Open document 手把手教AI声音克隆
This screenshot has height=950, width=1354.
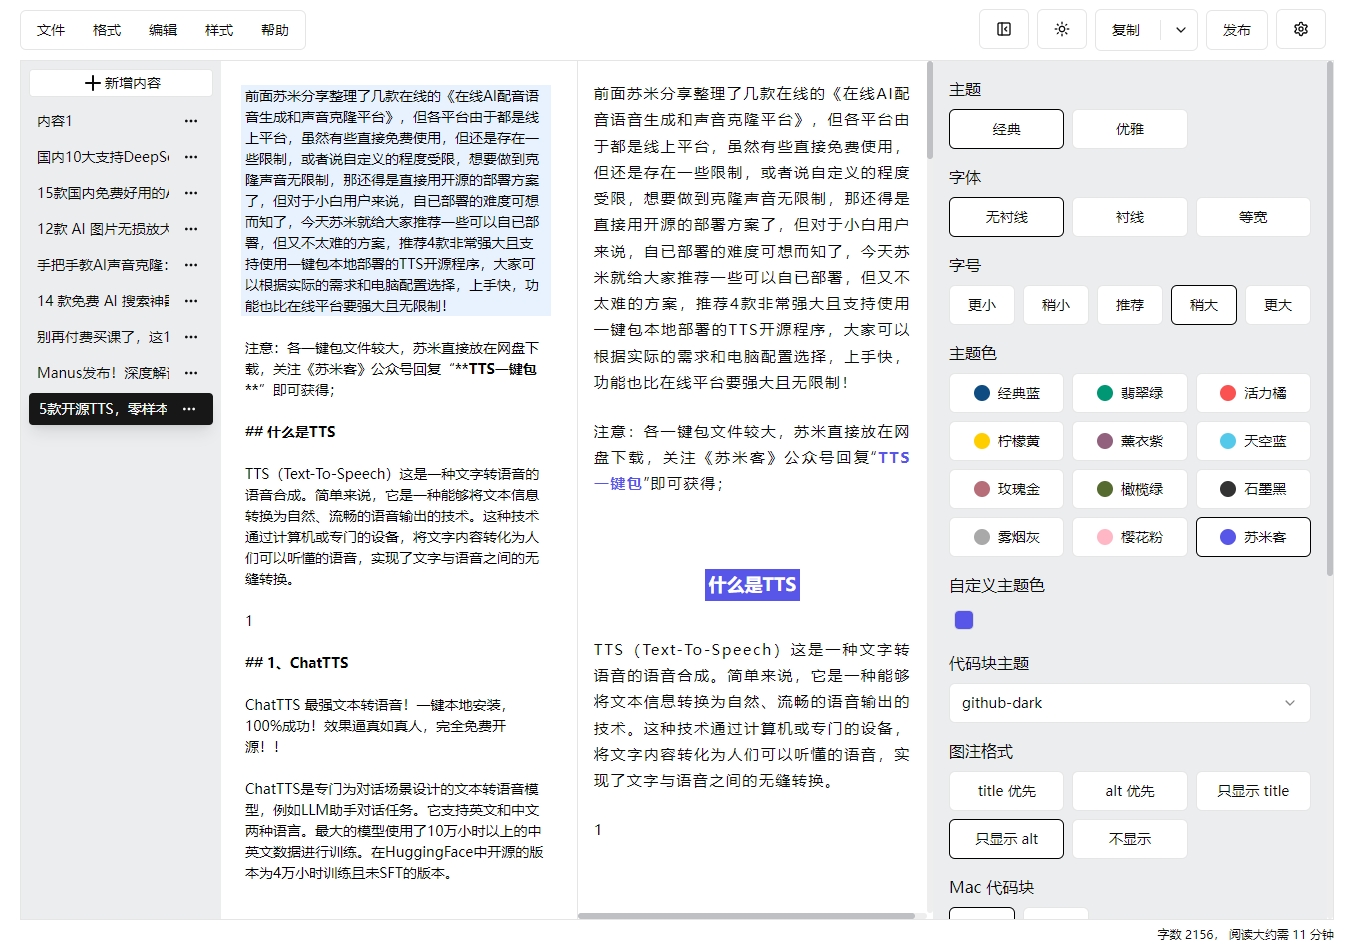[102, 265]
